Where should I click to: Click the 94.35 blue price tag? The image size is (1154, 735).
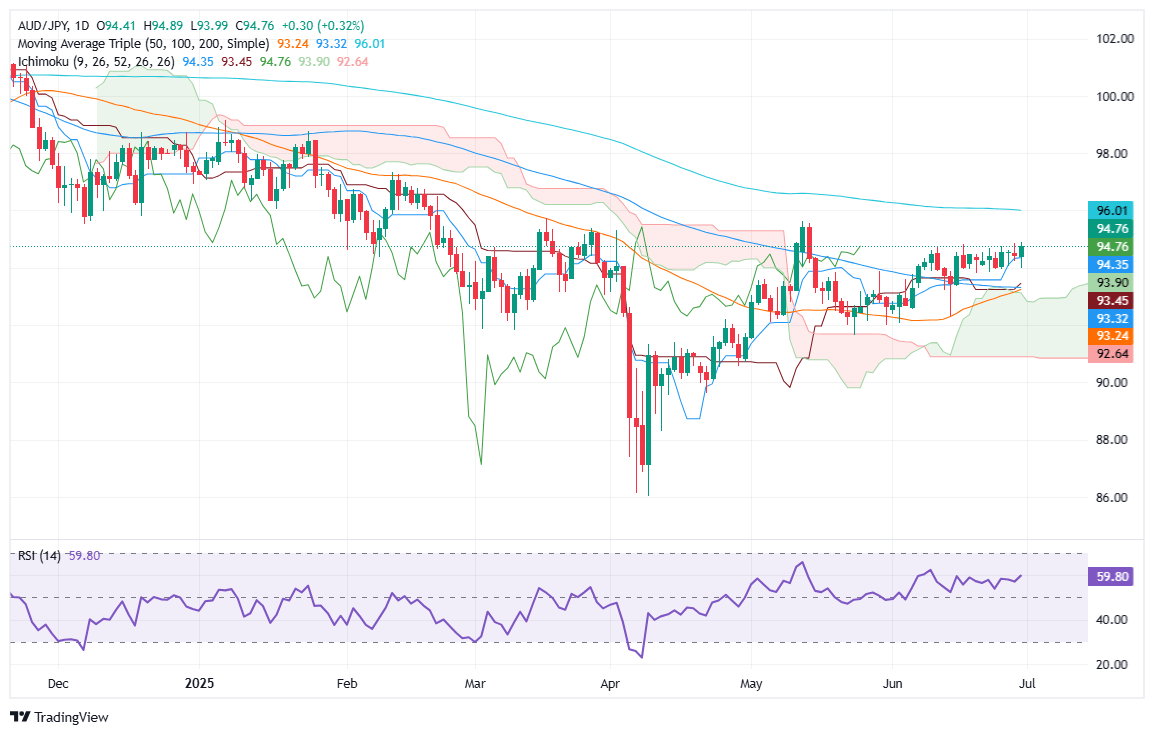[x=1112, y=265]
